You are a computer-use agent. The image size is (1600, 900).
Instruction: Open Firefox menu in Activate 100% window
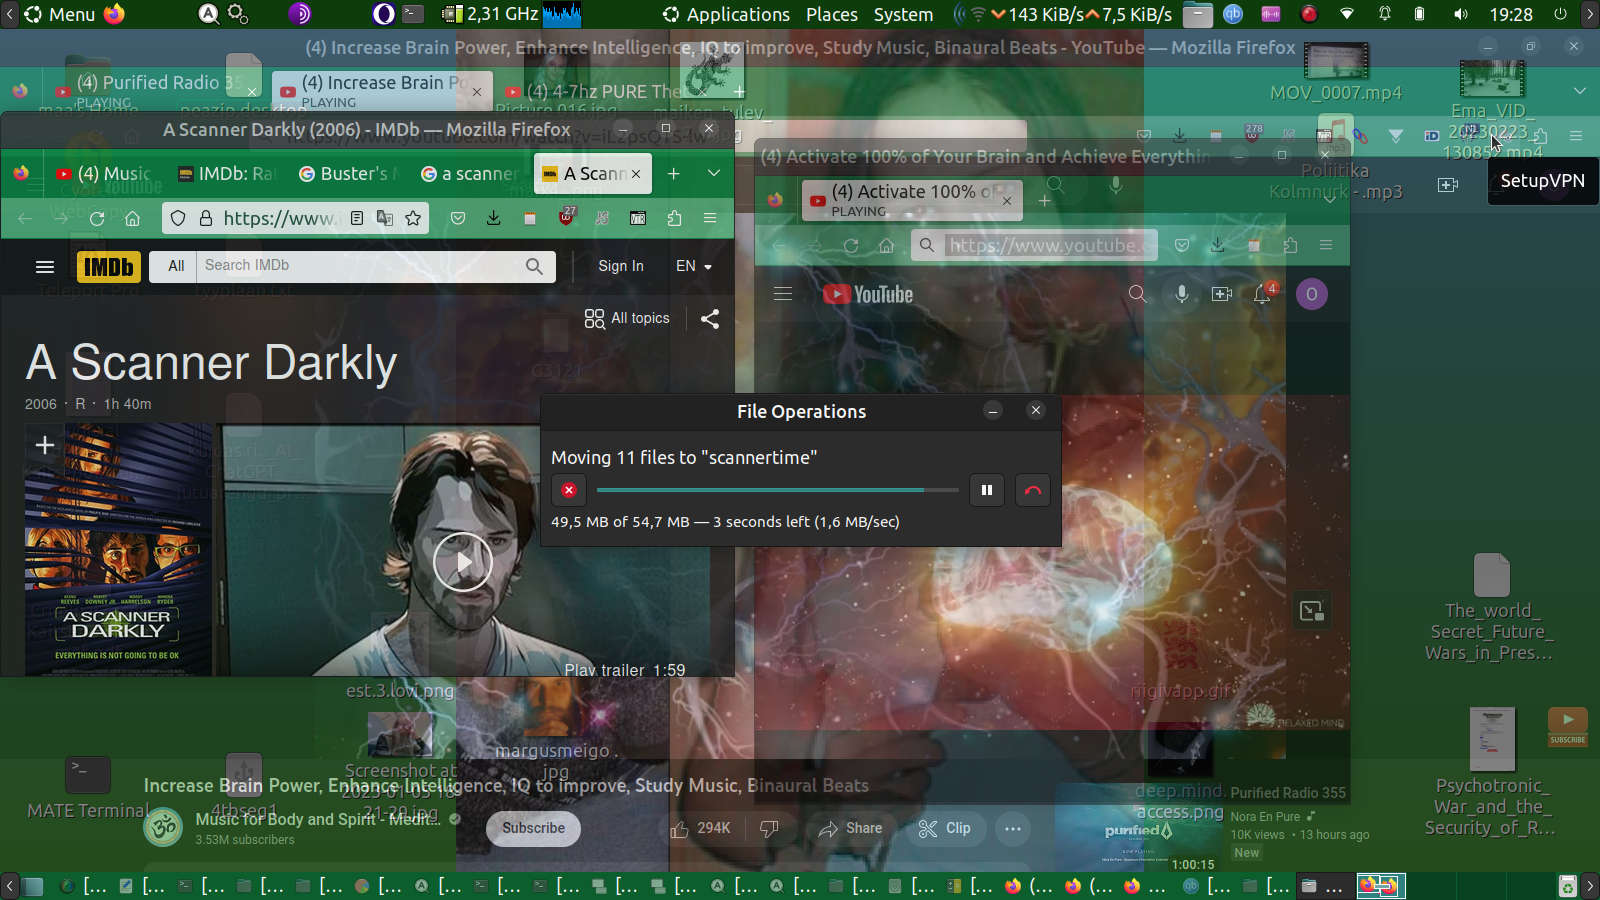(1326, 245)
